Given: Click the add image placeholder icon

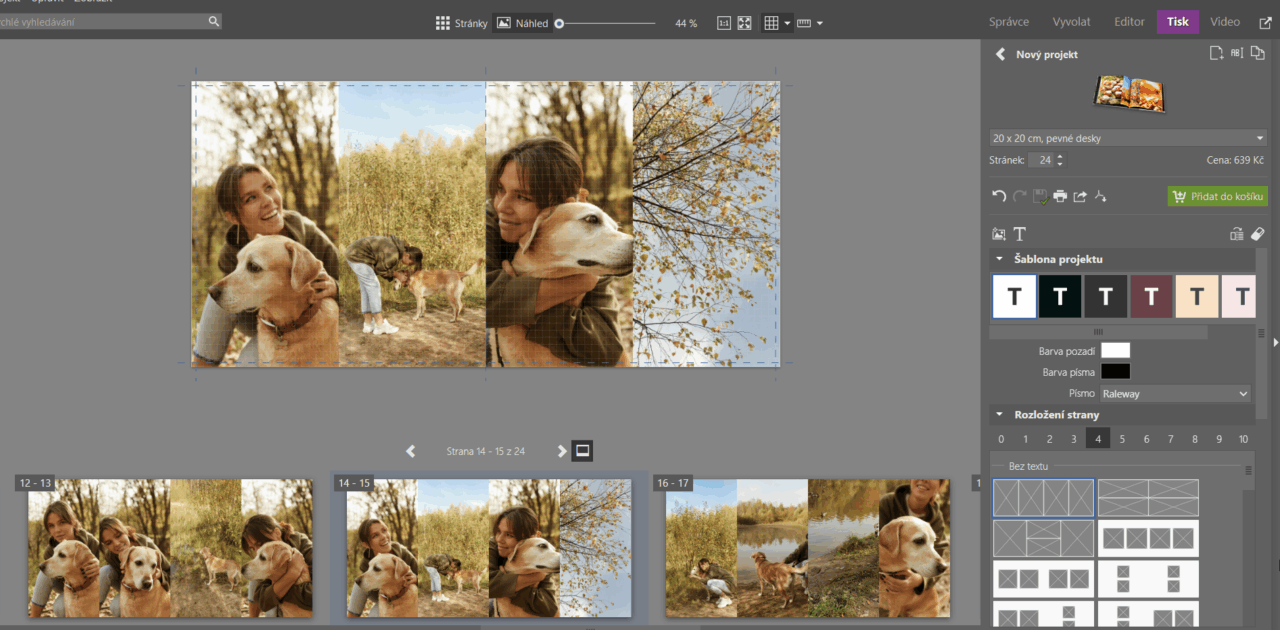Looking at the screenshot, I should tap(998, 234).
